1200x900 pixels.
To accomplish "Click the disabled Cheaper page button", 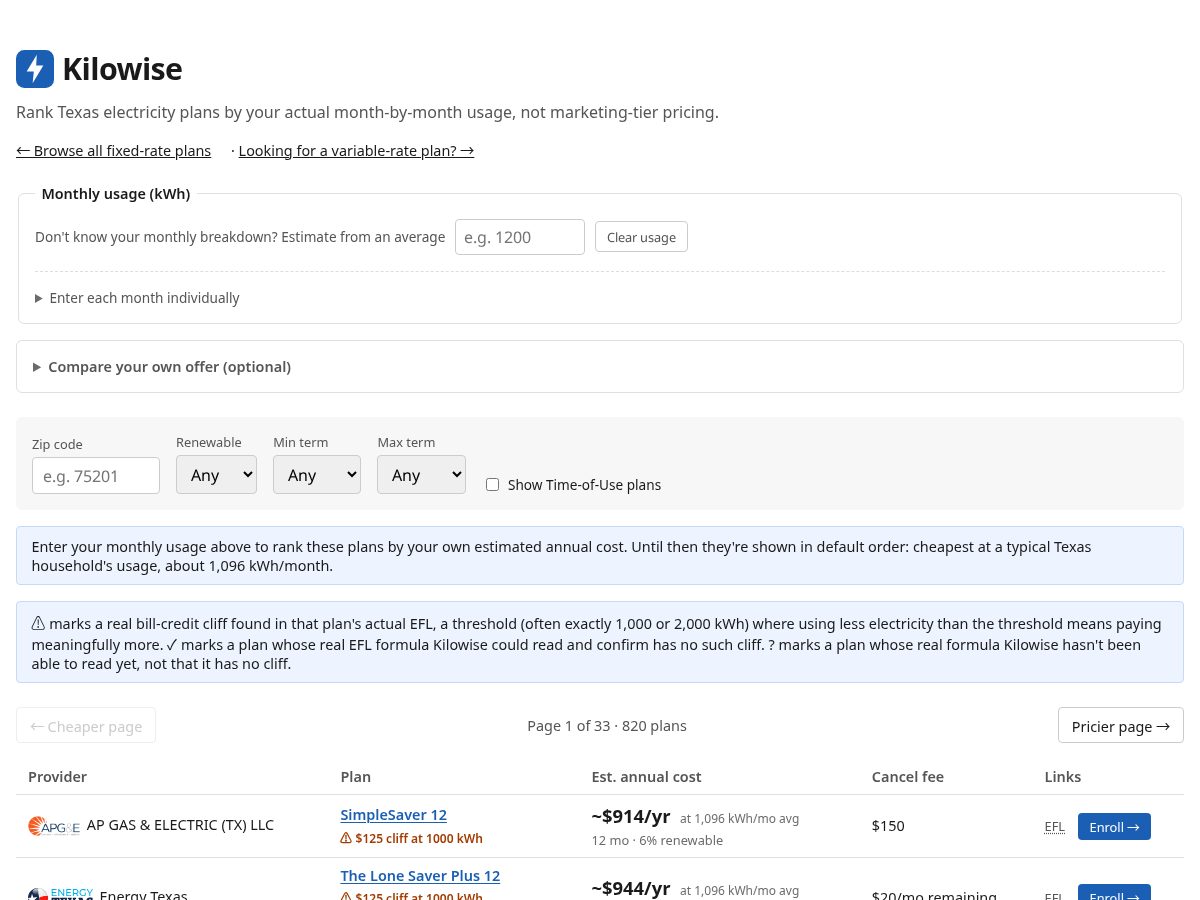I will [86, 726].
